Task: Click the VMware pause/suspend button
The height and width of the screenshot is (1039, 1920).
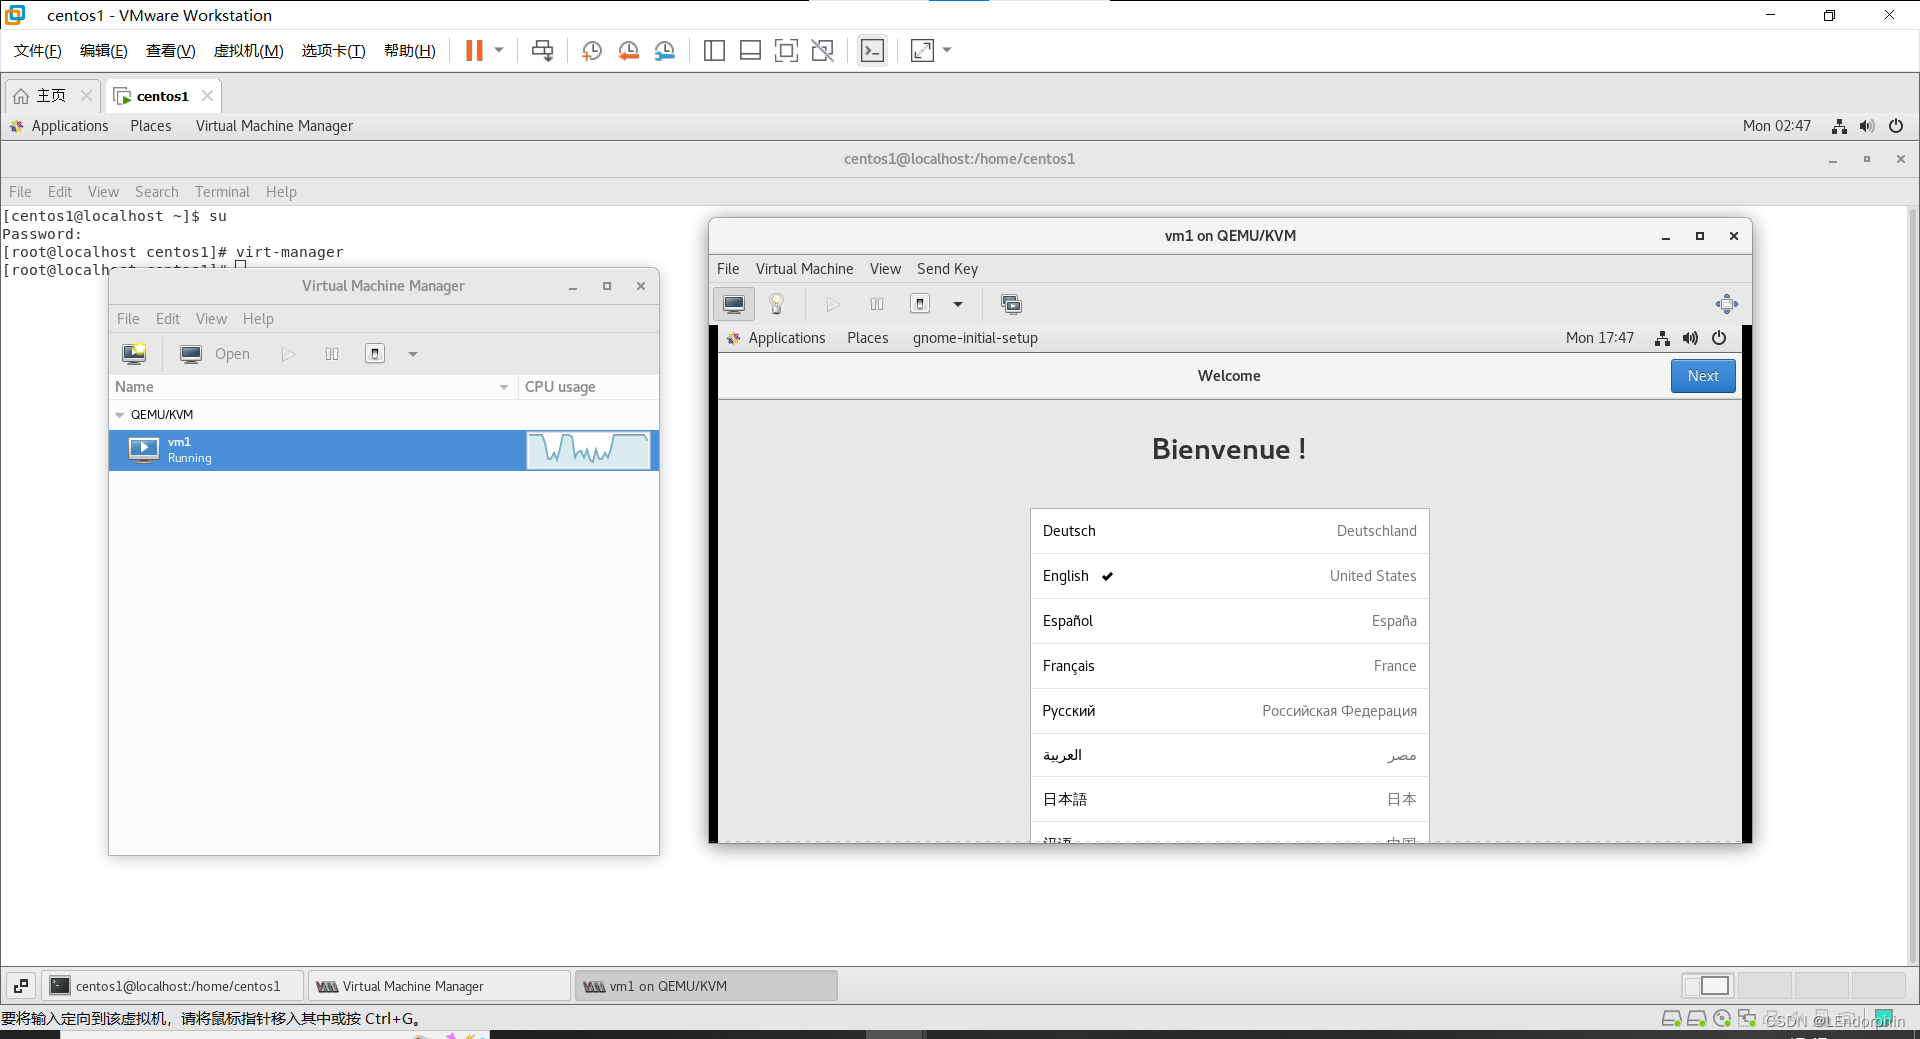Action: [x=474, y=51]
